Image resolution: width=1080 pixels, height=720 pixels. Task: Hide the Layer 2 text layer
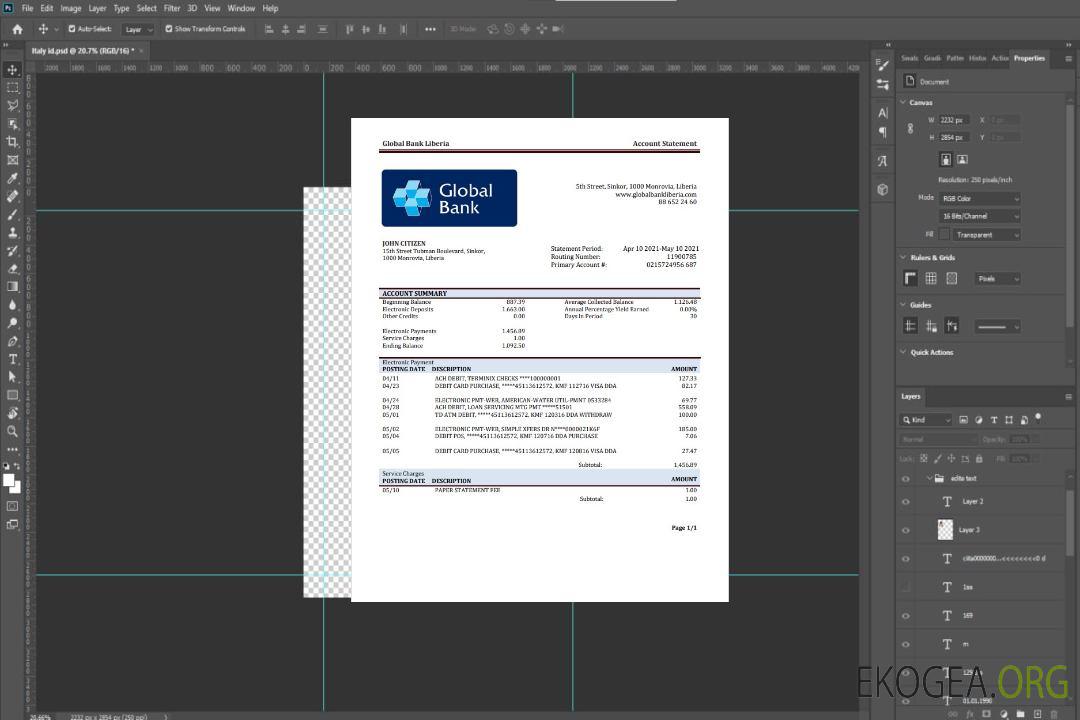[x=906, y=502]
